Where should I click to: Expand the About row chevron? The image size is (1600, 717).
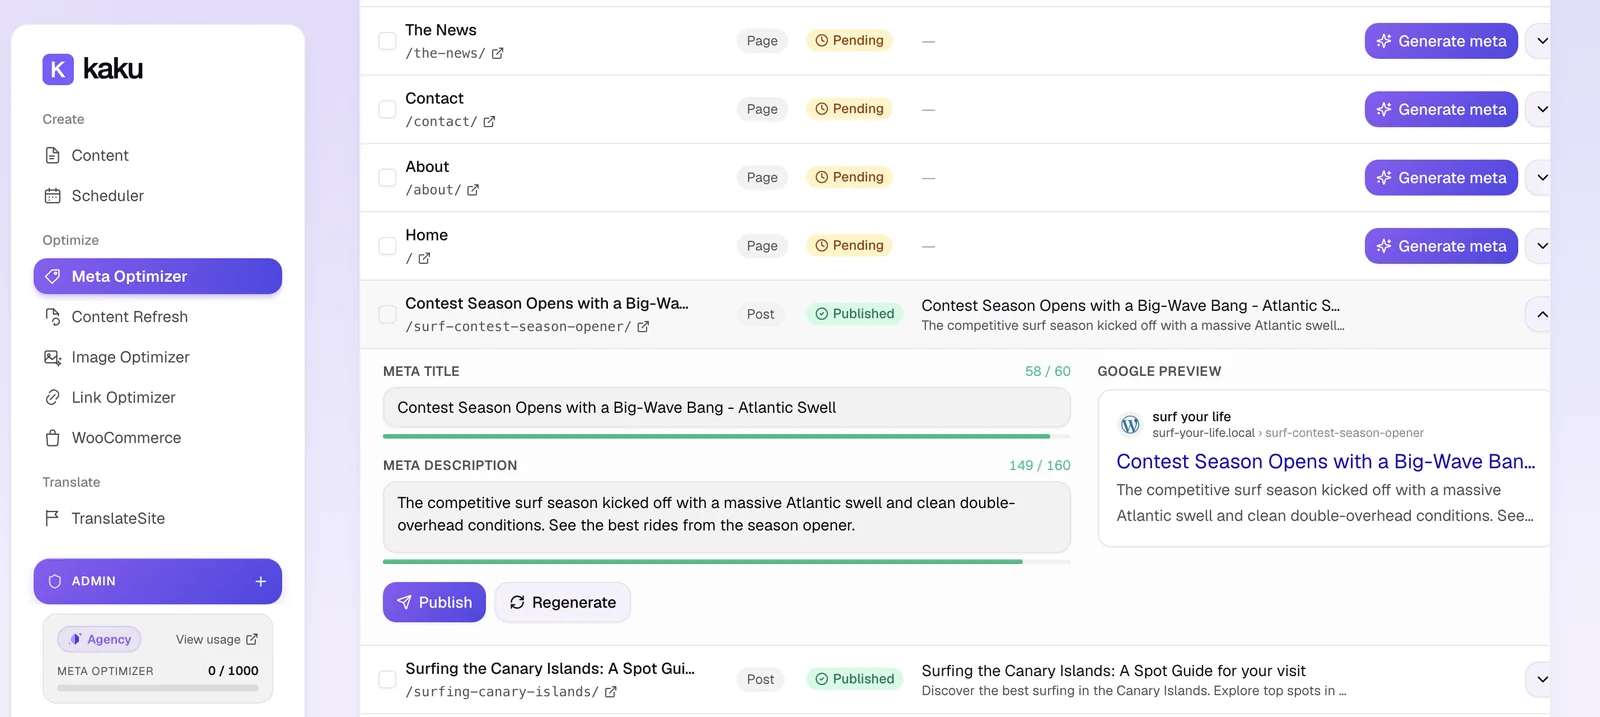[x=1541, y=177]
